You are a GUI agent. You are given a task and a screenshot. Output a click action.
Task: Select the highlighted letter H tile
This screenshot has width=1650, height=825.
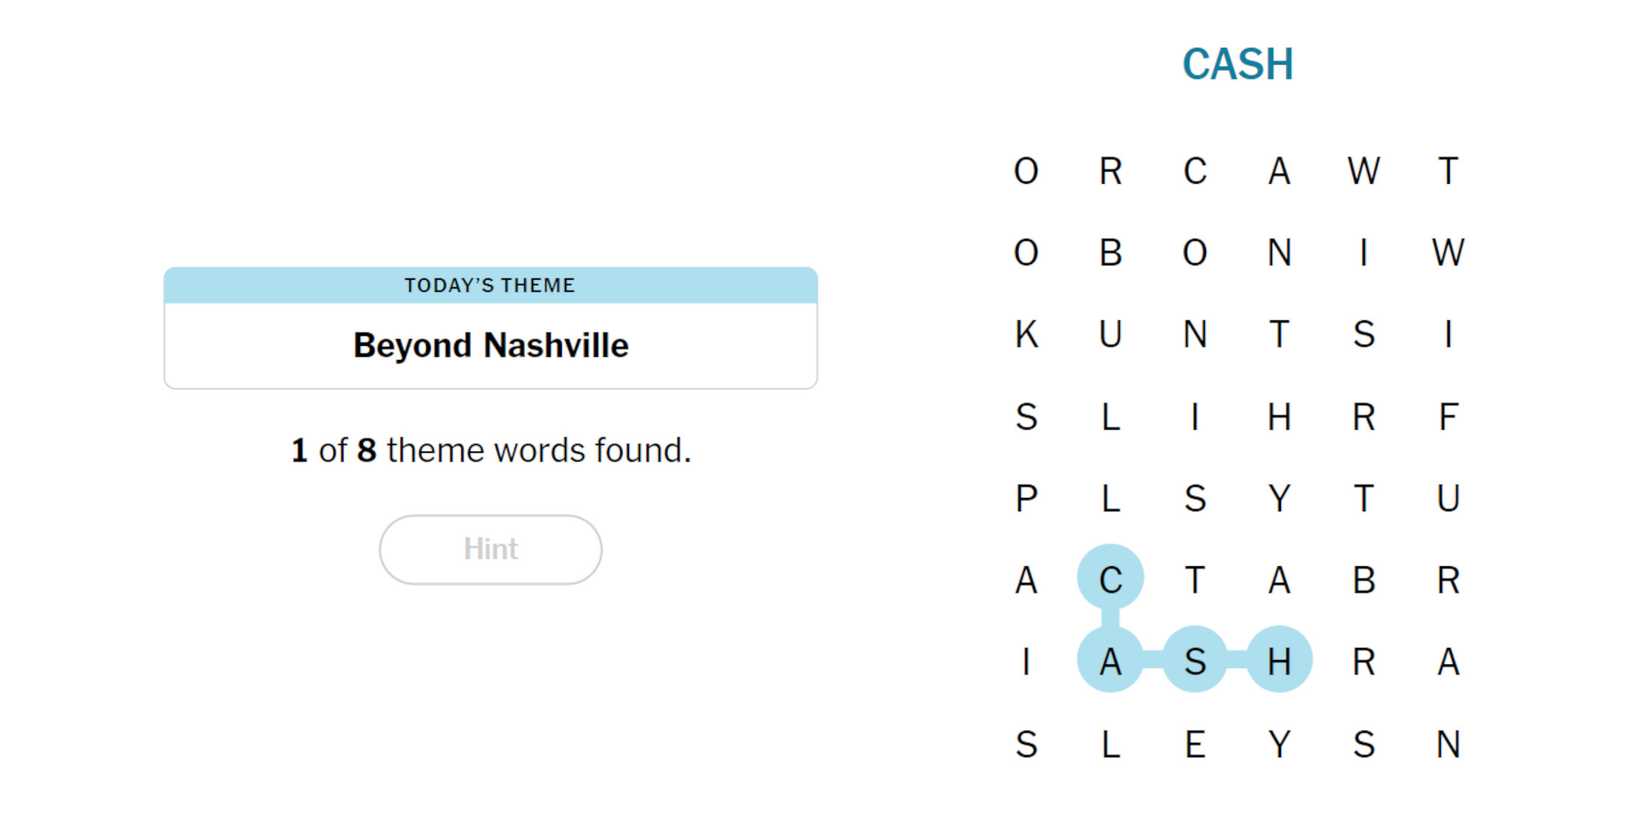point(1279,661)
